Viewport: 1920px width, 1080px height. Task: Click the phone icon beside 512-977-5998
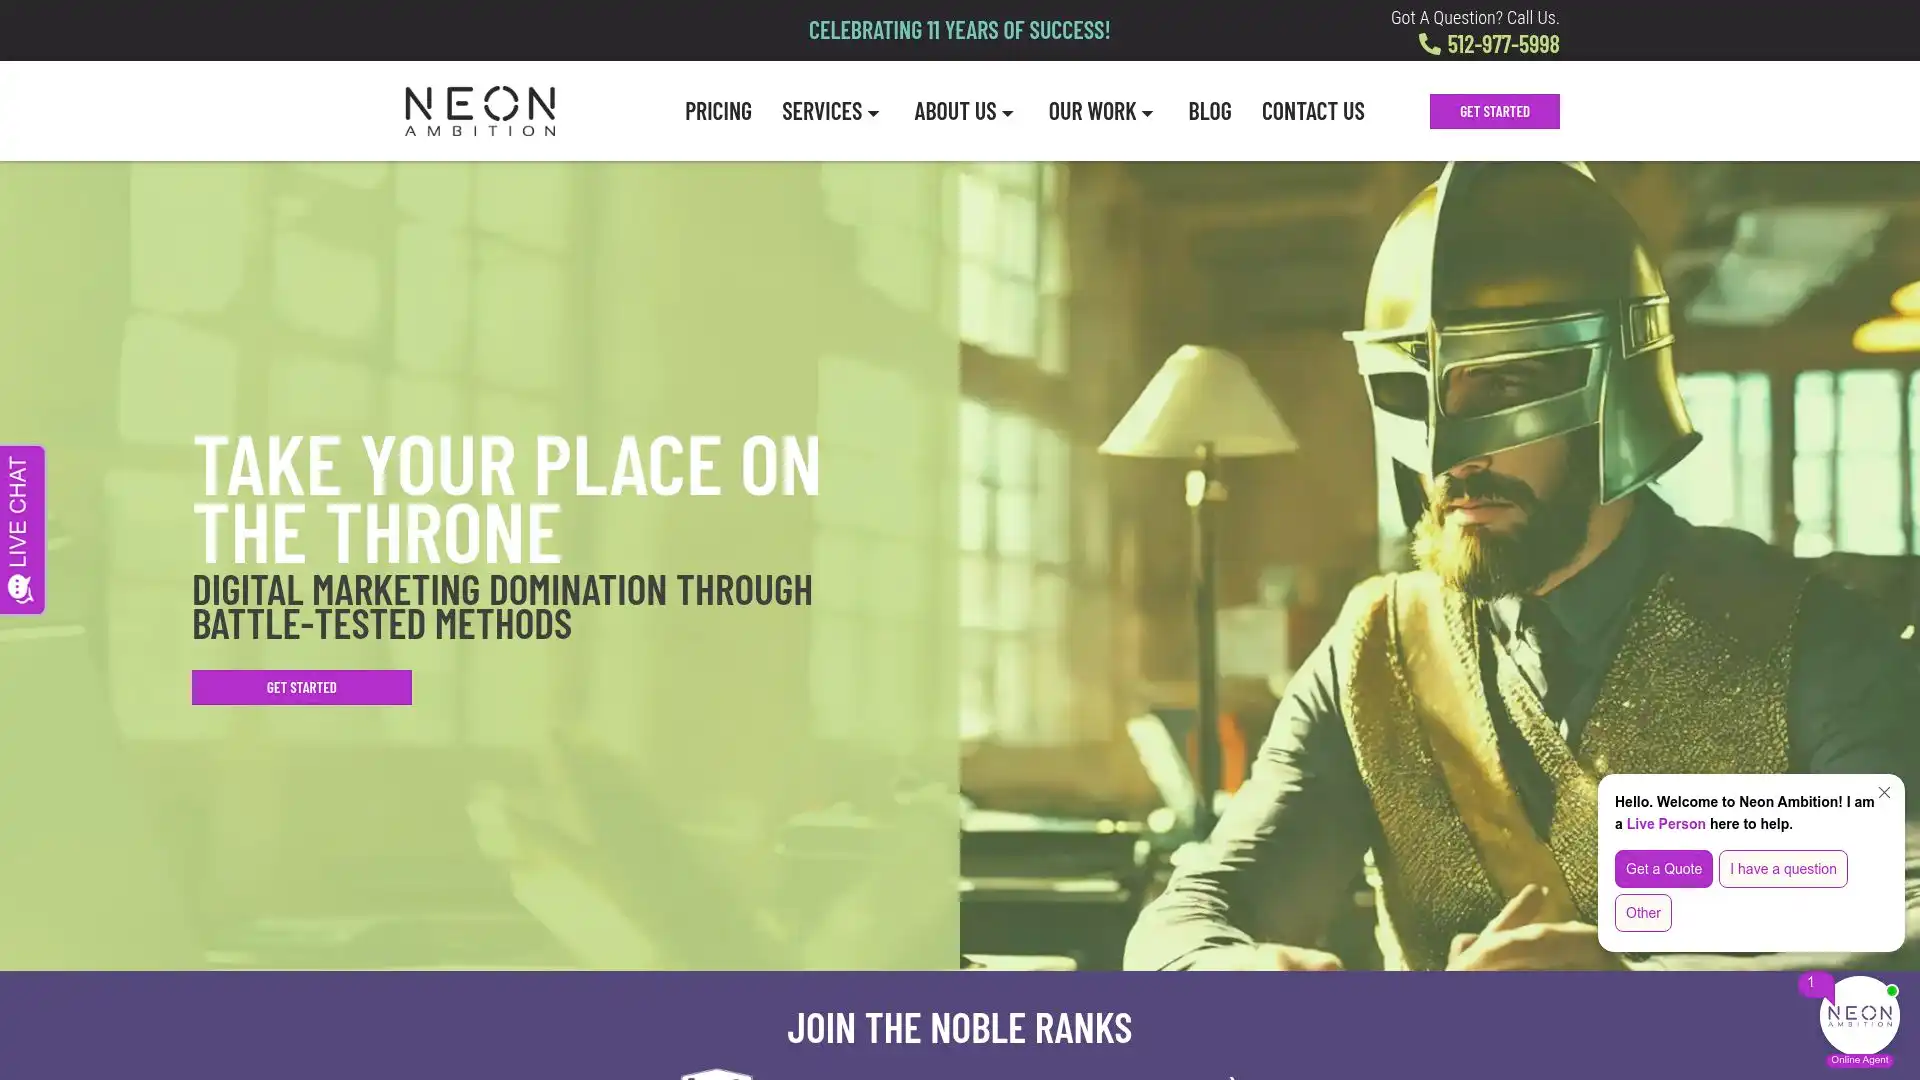[1429, 44]
